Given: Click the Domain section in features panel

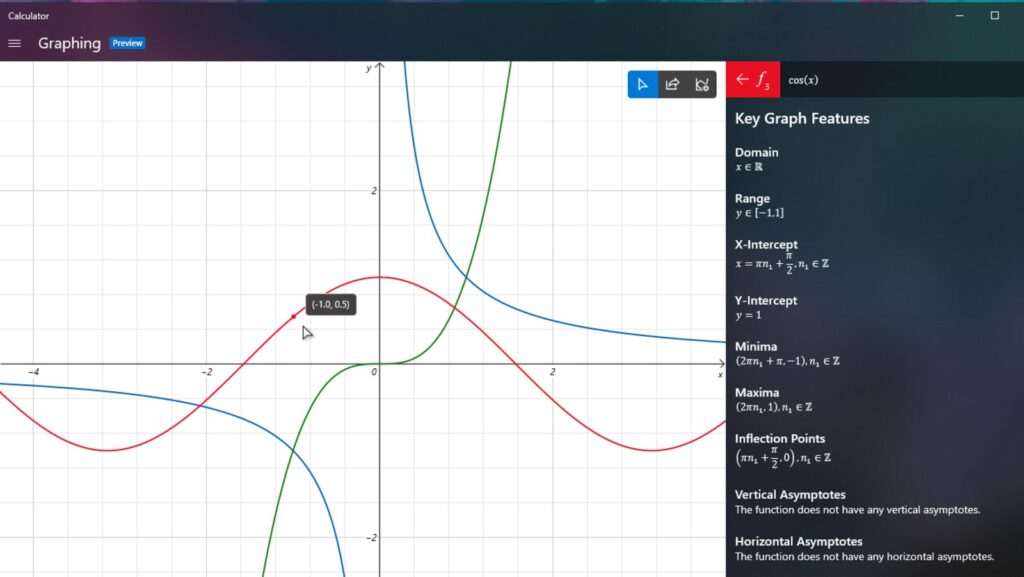Looking at the screenshot, I should tap(756, 153).
